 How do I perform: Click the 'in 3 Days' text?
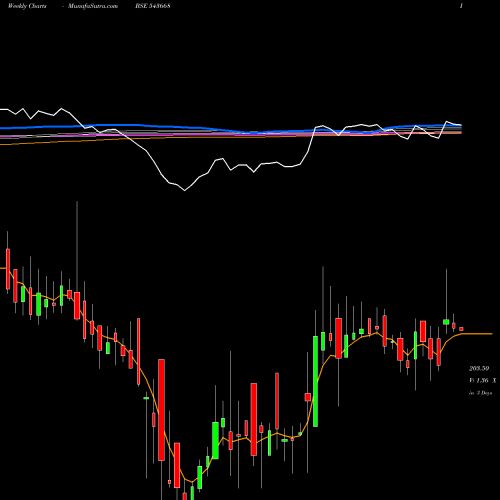480,393
